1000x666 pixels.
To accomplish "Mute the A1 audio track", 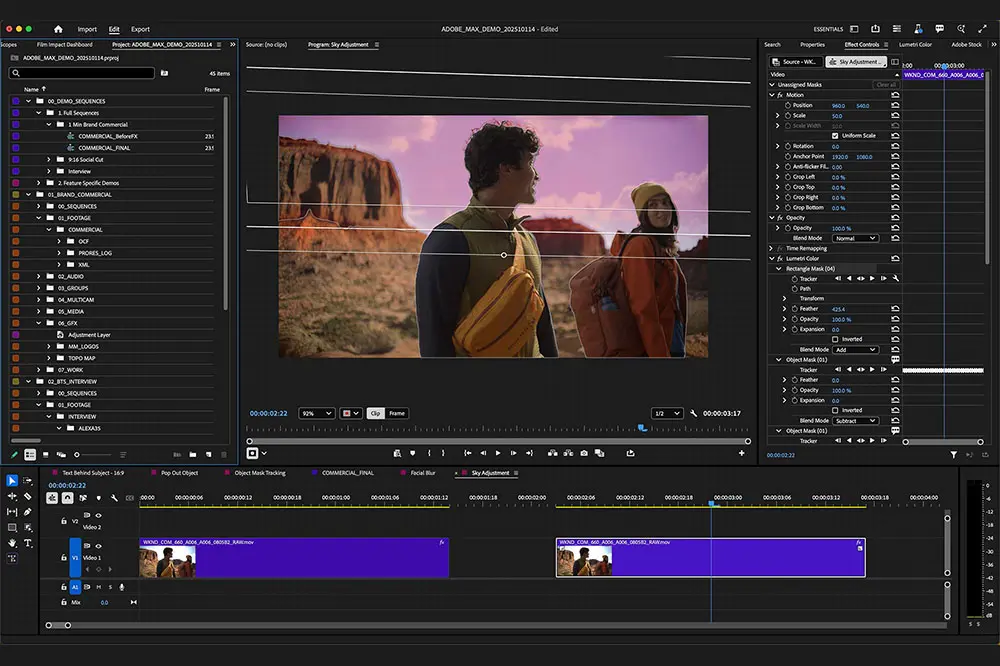I will point(99,587).
